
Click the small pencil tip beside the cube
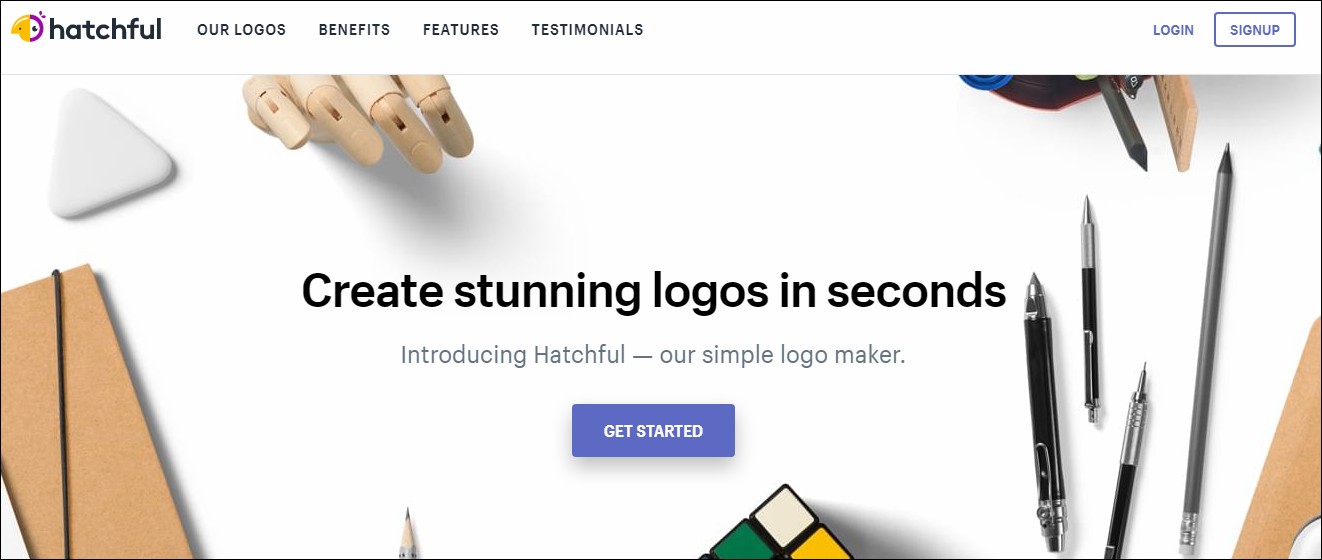(406, 534)
